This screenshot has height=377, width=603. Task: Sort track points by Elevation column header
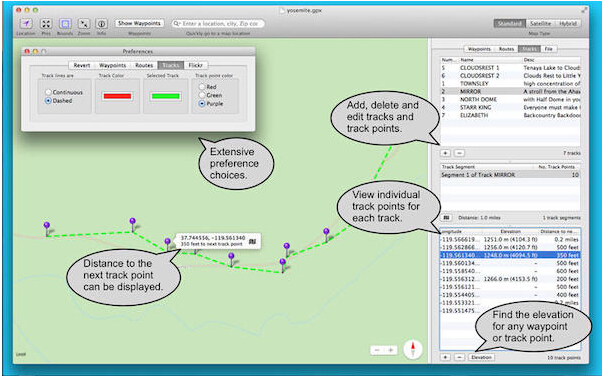point(510,232)
